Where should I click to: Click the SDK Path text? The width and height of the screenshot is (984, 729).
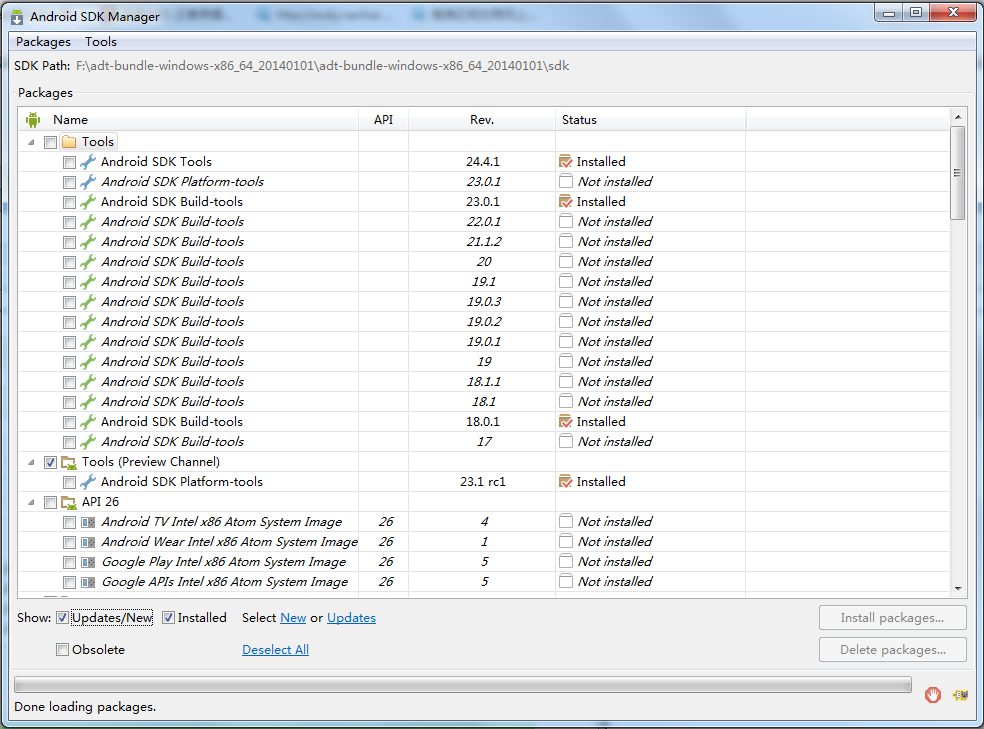pyautogui.click(x=323, y=66)
